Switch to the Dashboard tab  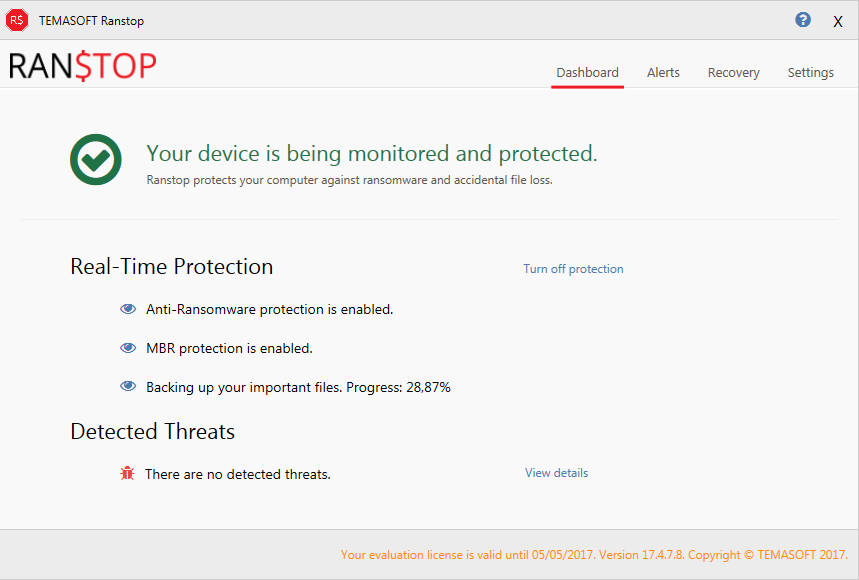587,72
